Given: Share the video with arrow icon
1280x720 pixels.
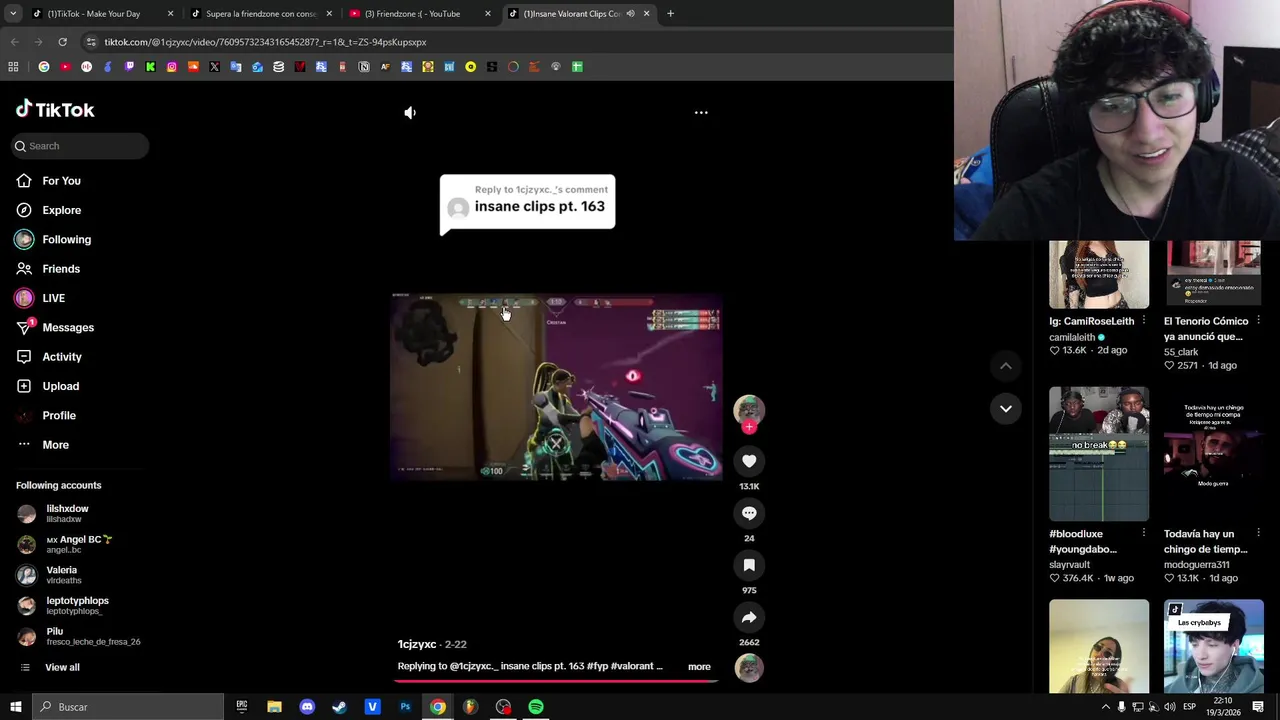Looking at the screenshot, I should point(749,617).
